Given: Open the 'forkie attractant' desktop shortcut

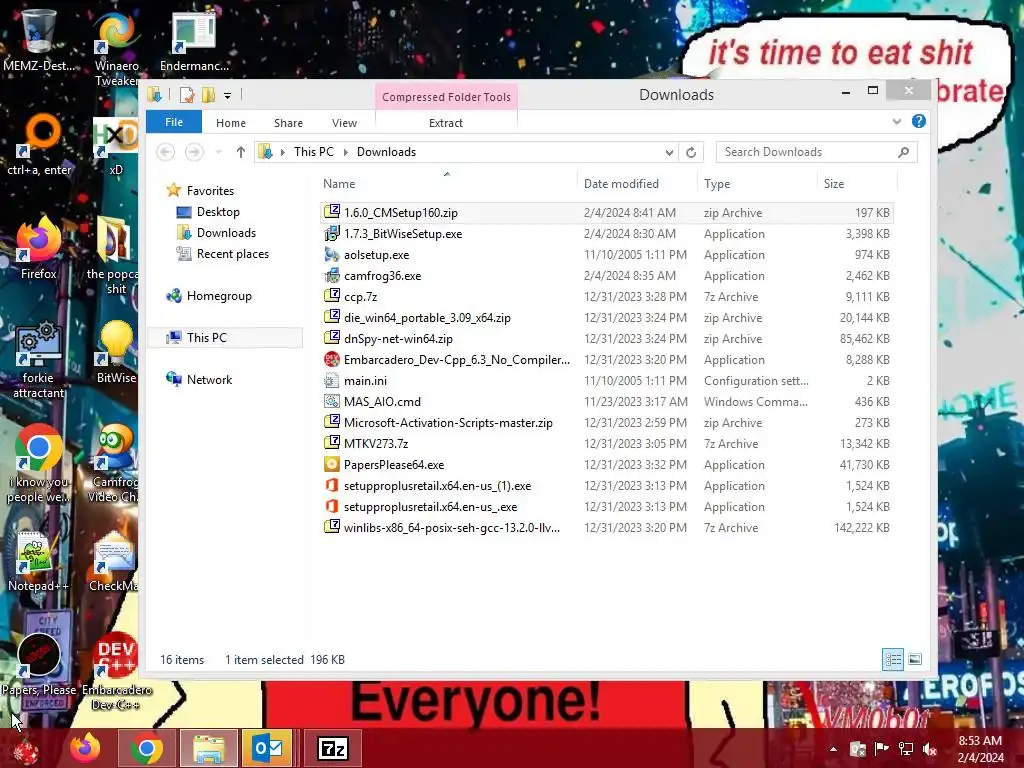Looking at the screenshot, I should 38,359.
